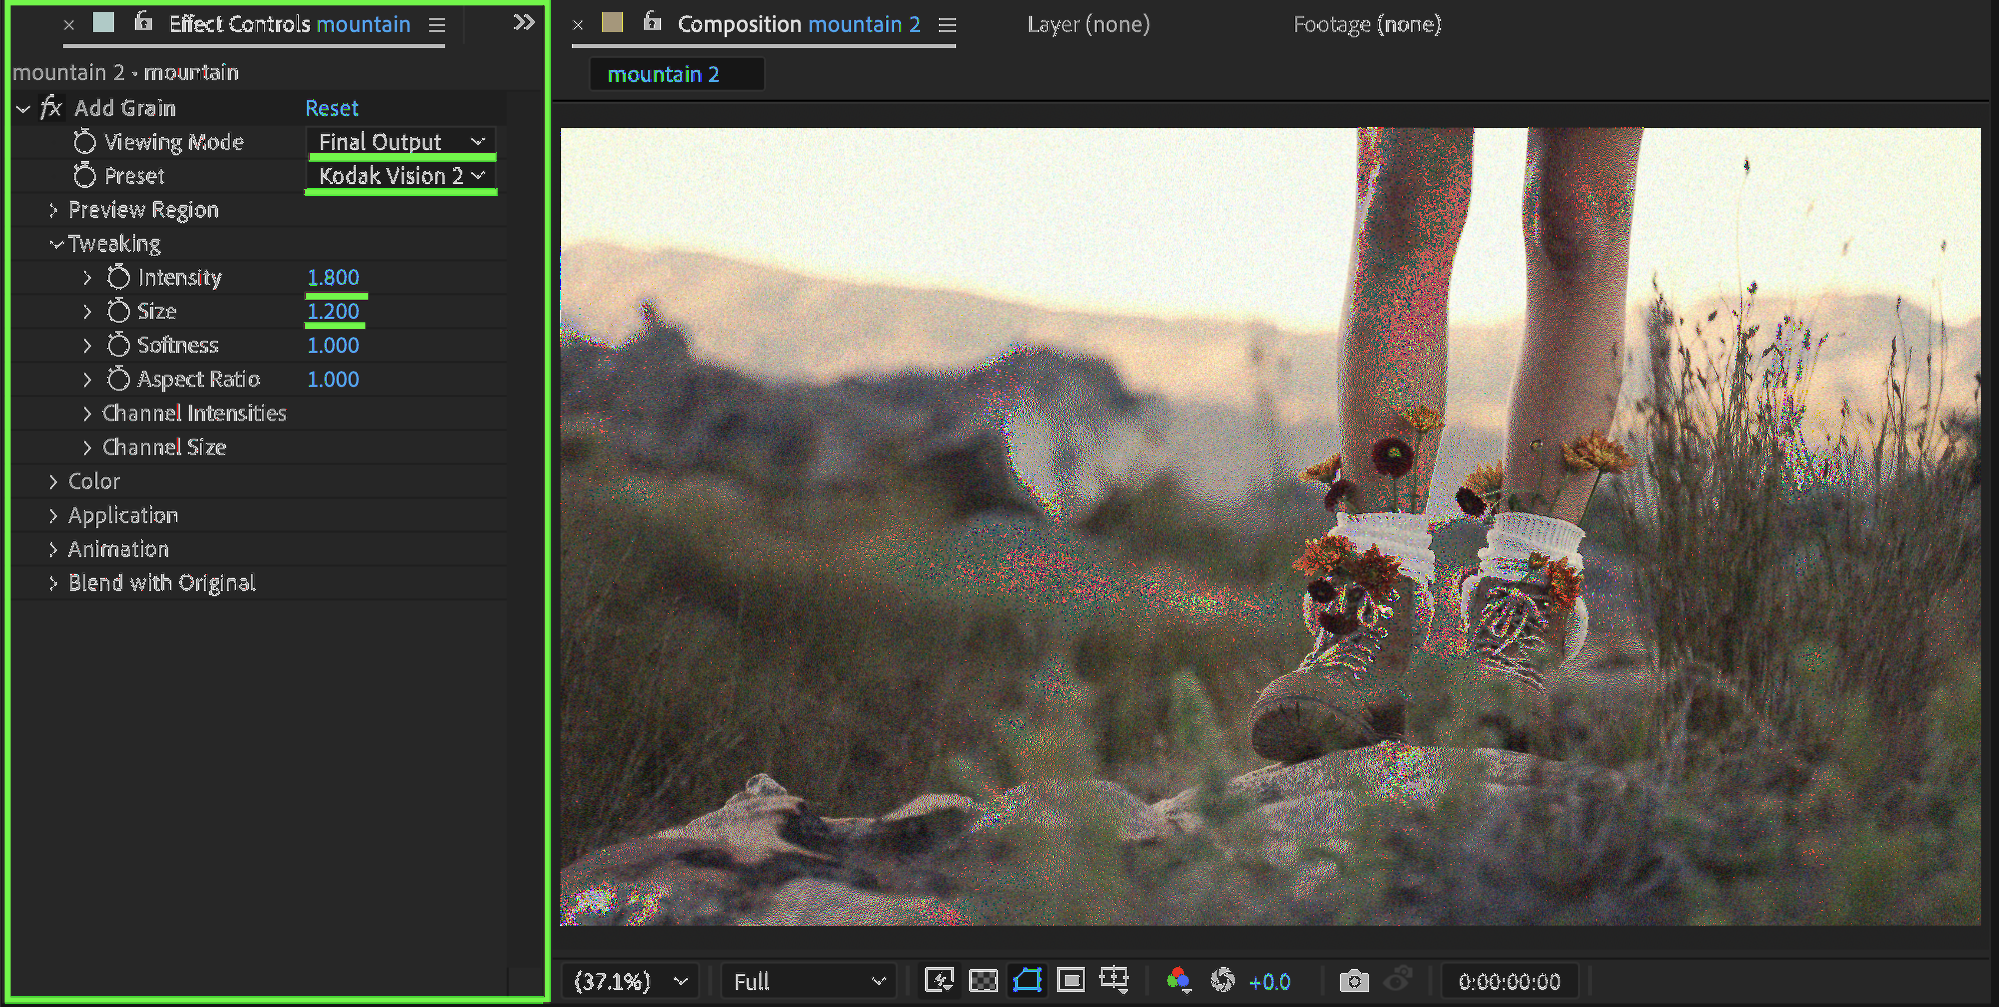
Task: Expand the Size property twirl
Action: point(87,312)
